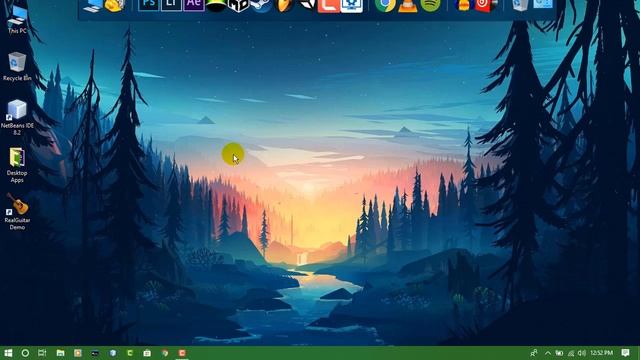Open the Wi-Fi network flyout
The width and height of the screenshot is (640, 360).
click(x=571, y=353)
